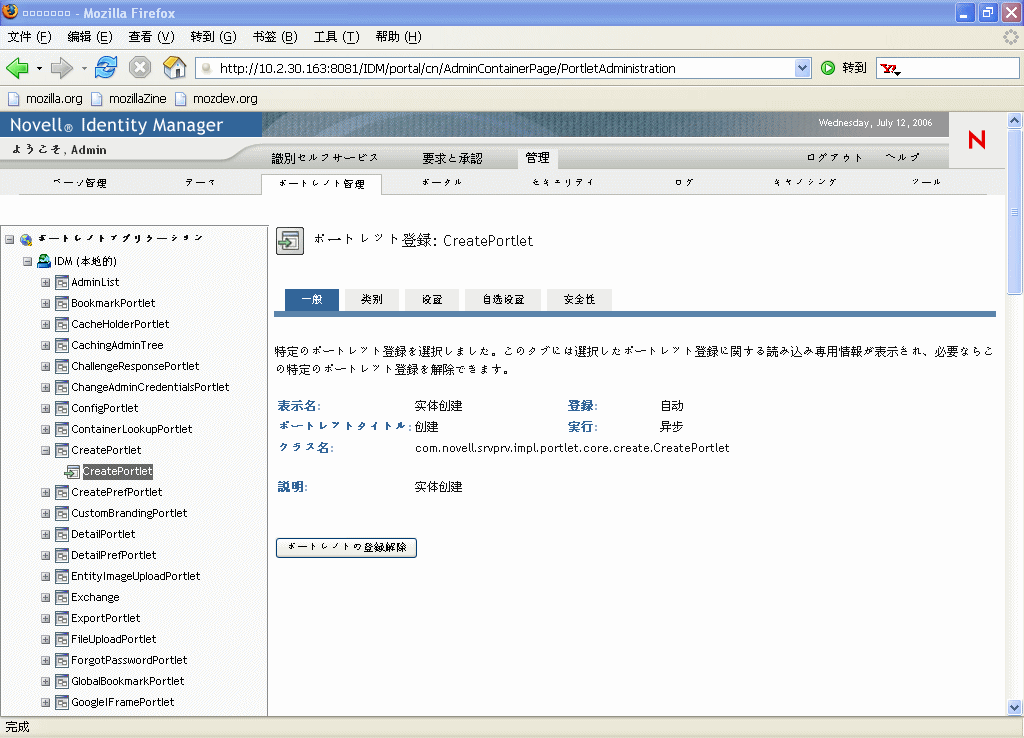
Task: Expand the ChallengeResponsePortlet node
Action: pyautogui.click(x=46, y=366)
